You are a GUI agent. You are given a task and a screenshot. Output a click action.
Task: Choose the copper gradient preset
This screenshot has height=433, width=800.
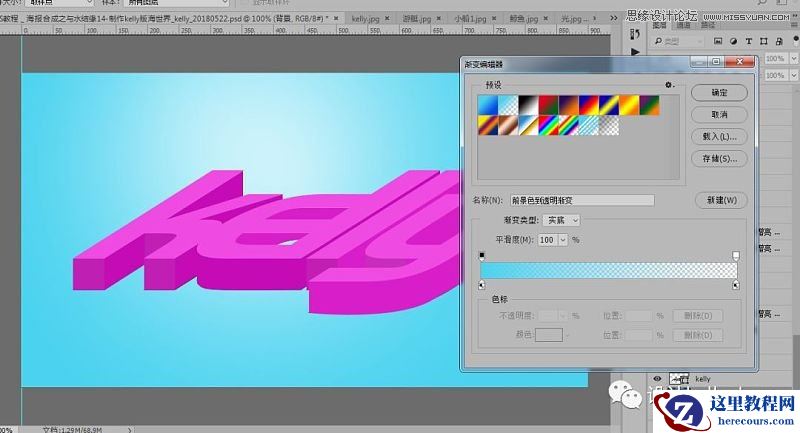point(508,125)
